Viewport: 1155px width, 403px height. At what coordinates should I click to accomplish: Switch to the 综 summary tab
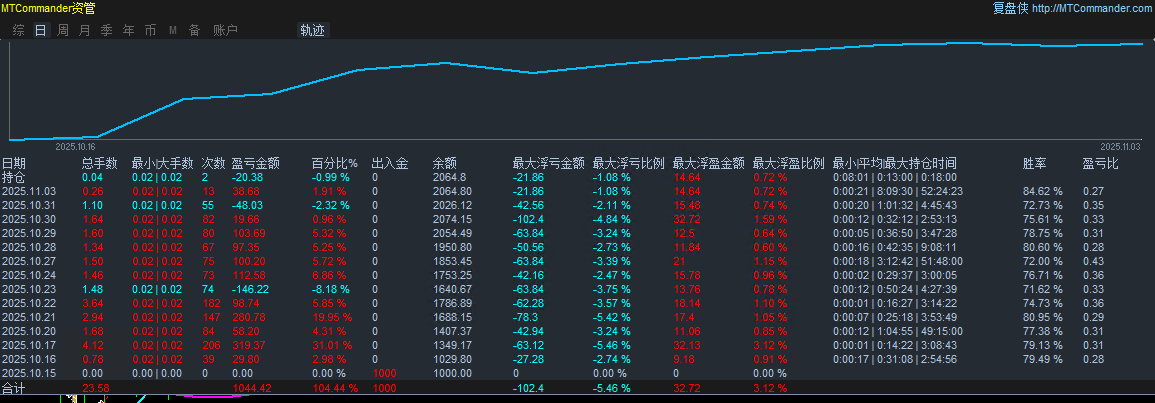pos(19,30)
